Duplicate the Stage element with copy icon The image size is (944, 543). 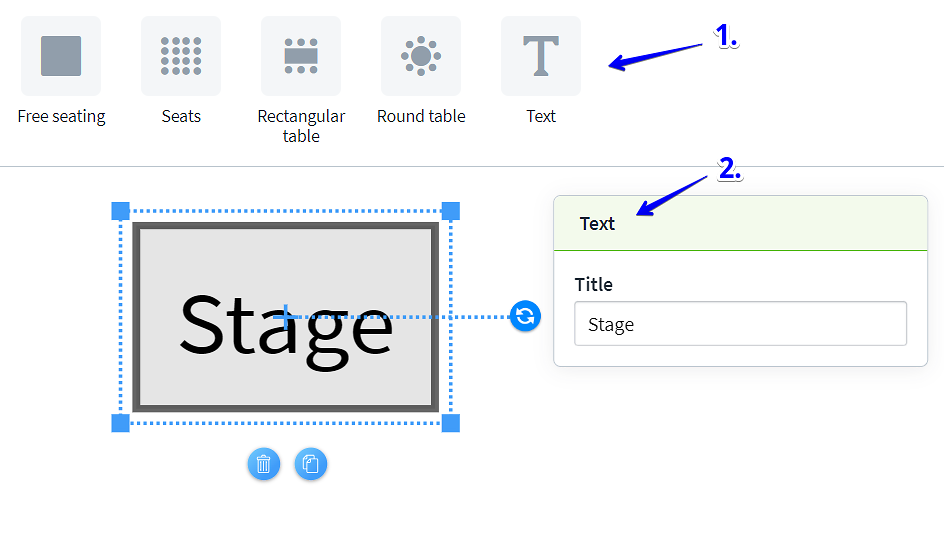pyautogui.click(x=311, y=464)
